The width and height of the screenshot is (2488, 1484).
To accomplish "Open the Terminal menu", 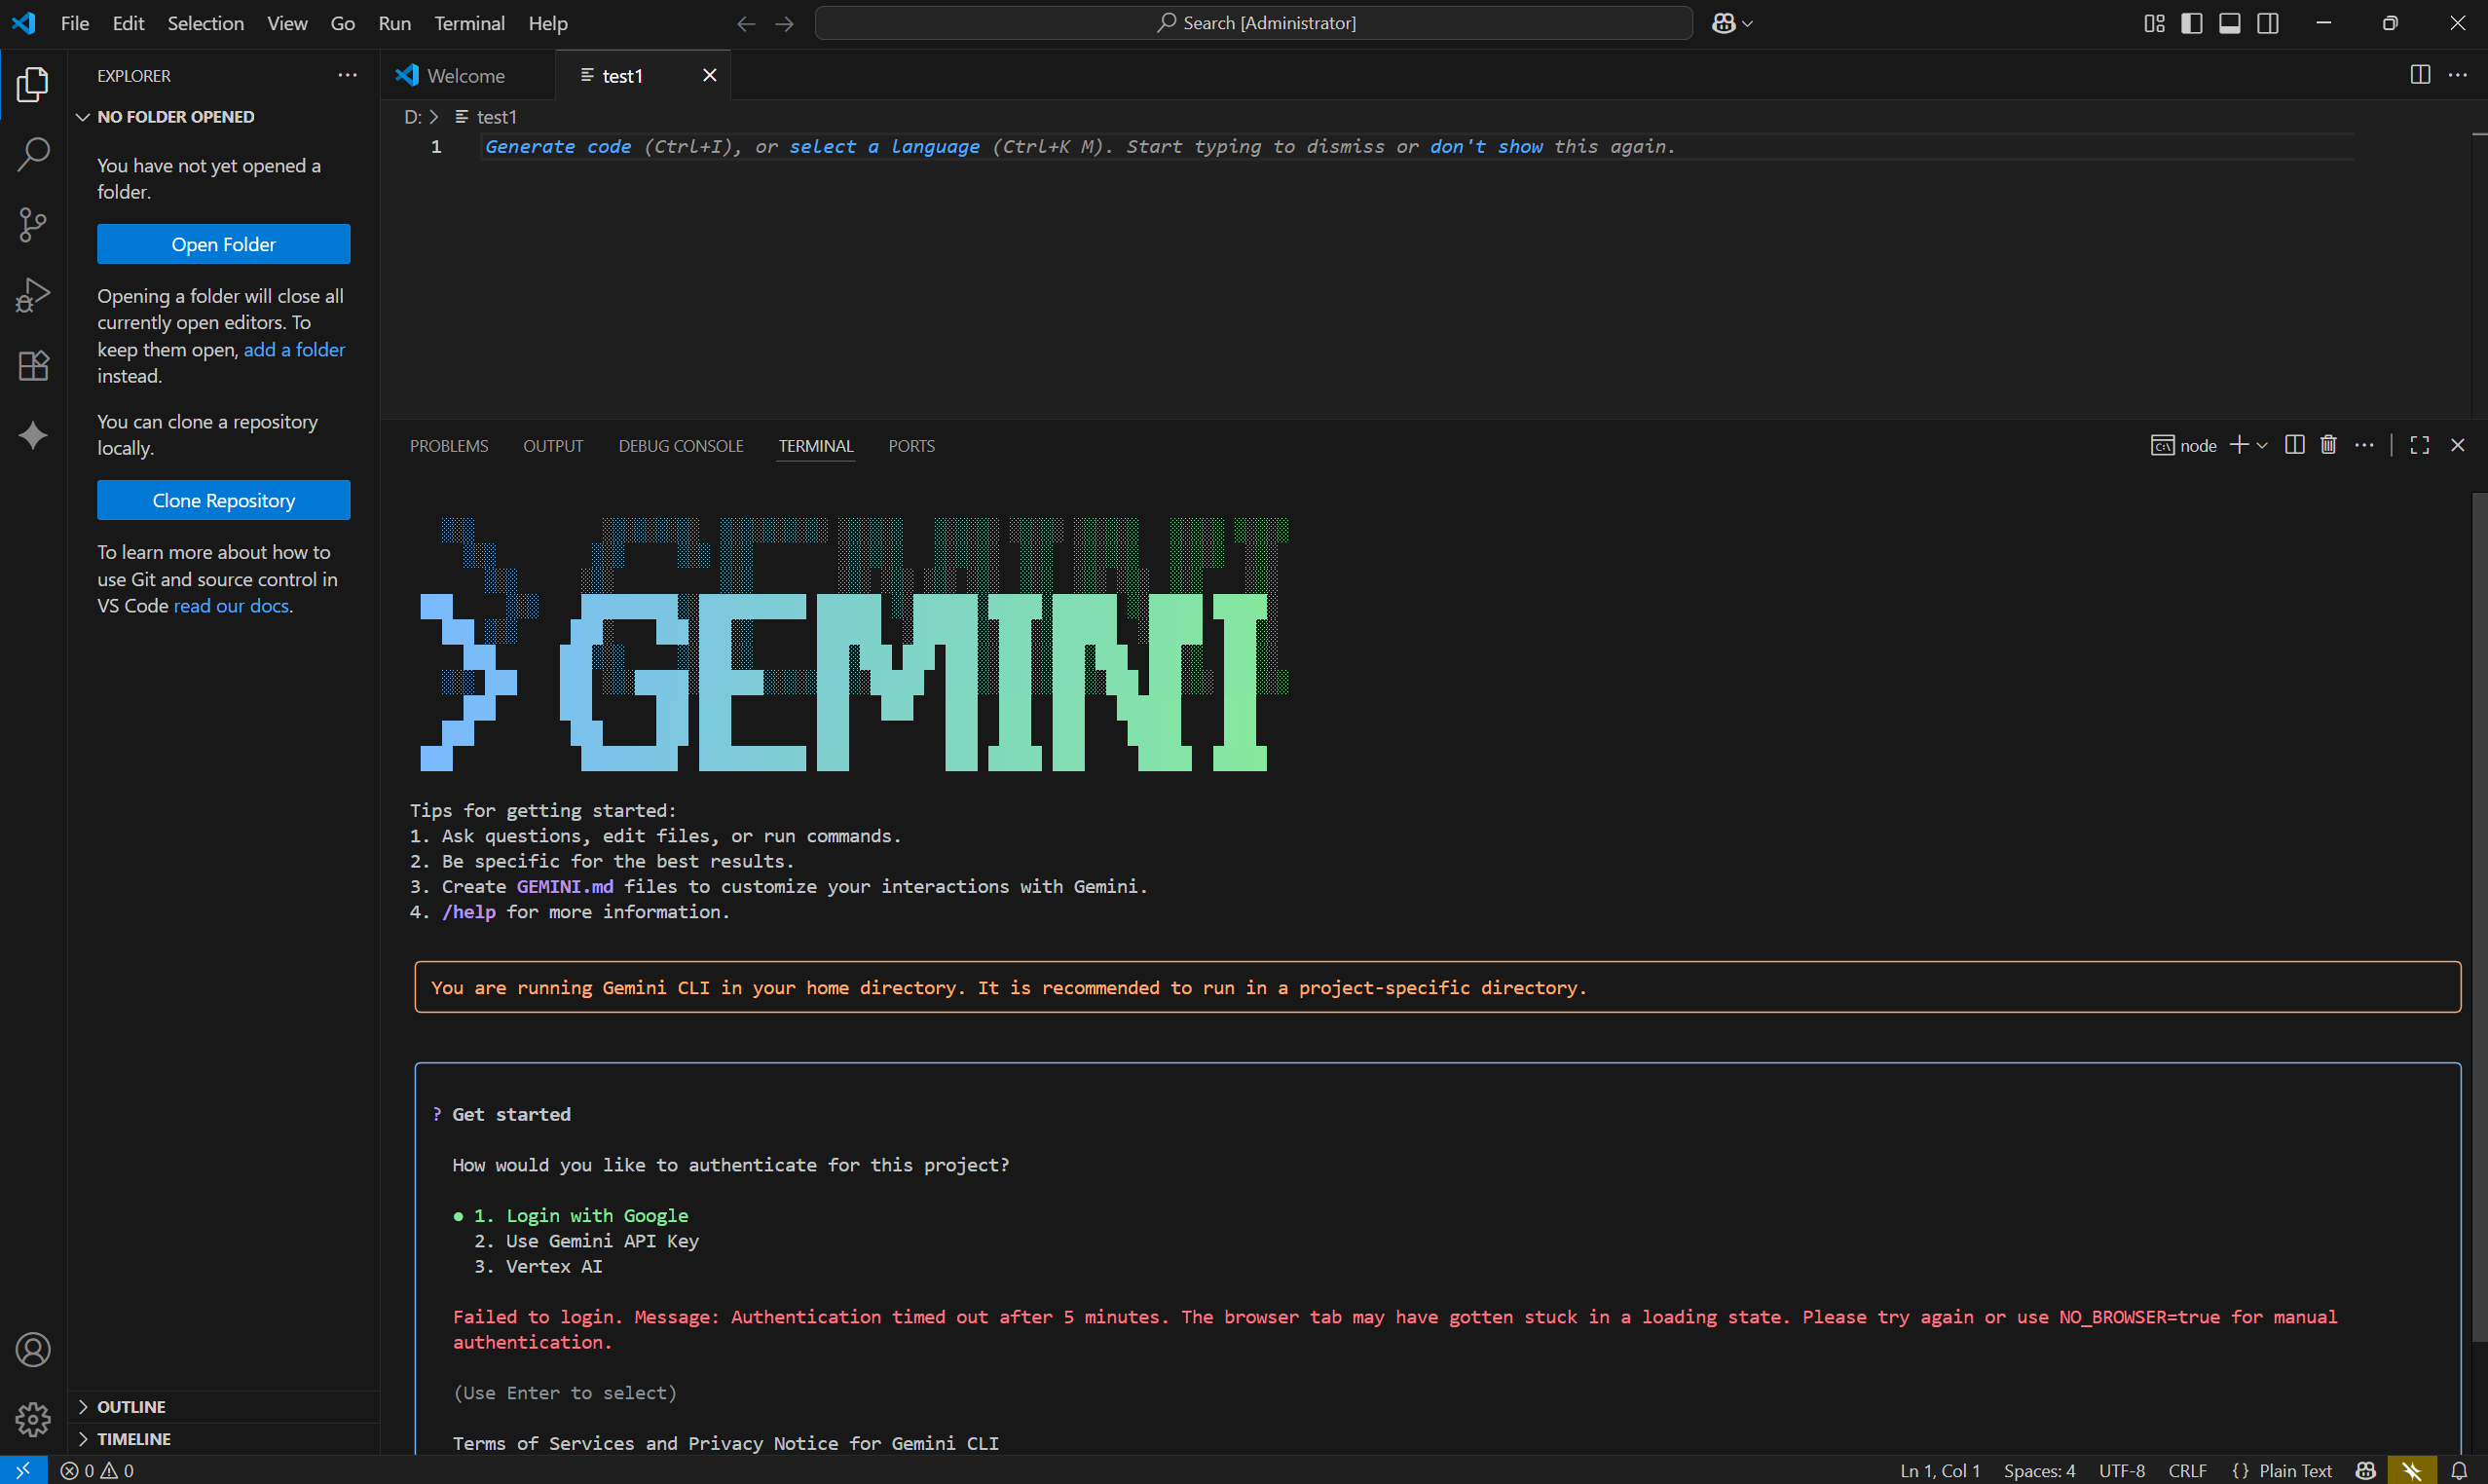I will (x=468, y=23).
